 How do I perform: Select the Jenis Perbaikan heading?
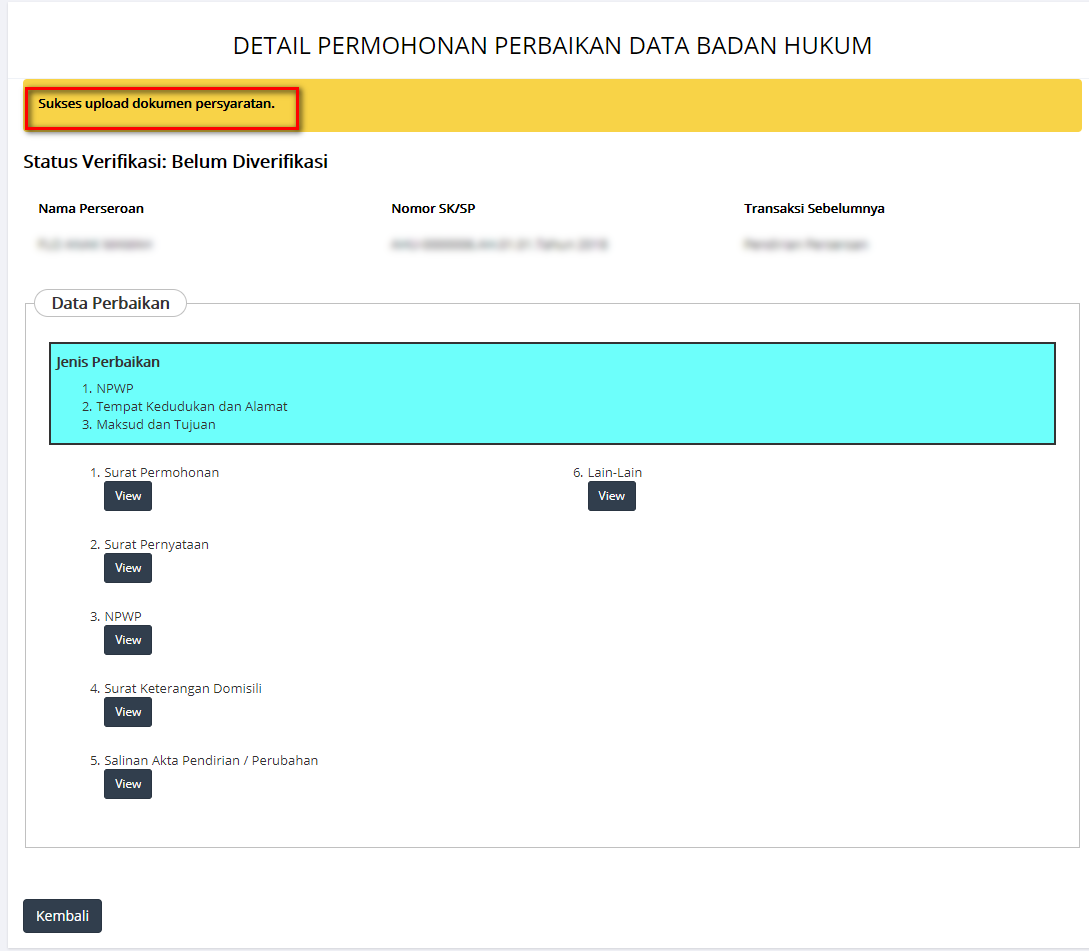[x=108, y=362]
